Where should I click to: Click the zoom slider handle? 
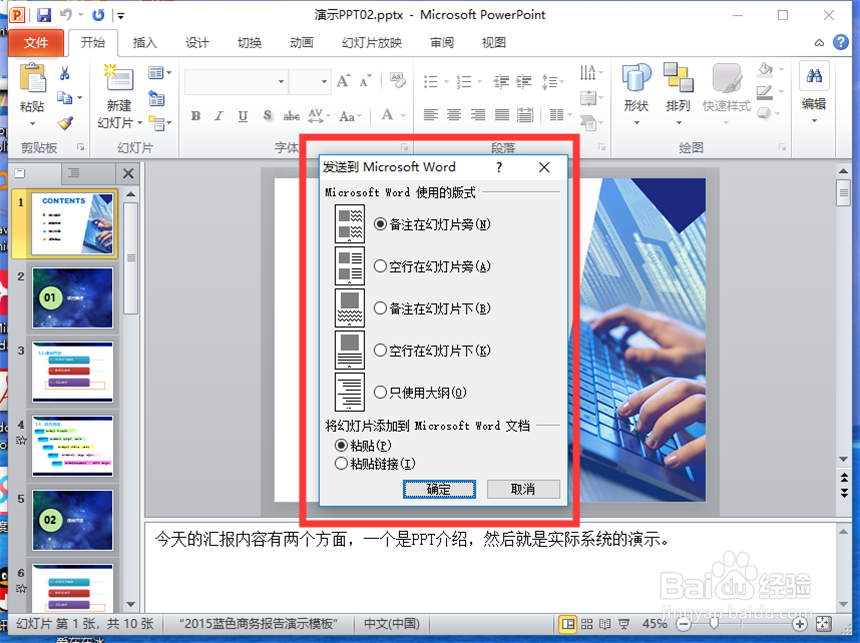pos(714,624)
